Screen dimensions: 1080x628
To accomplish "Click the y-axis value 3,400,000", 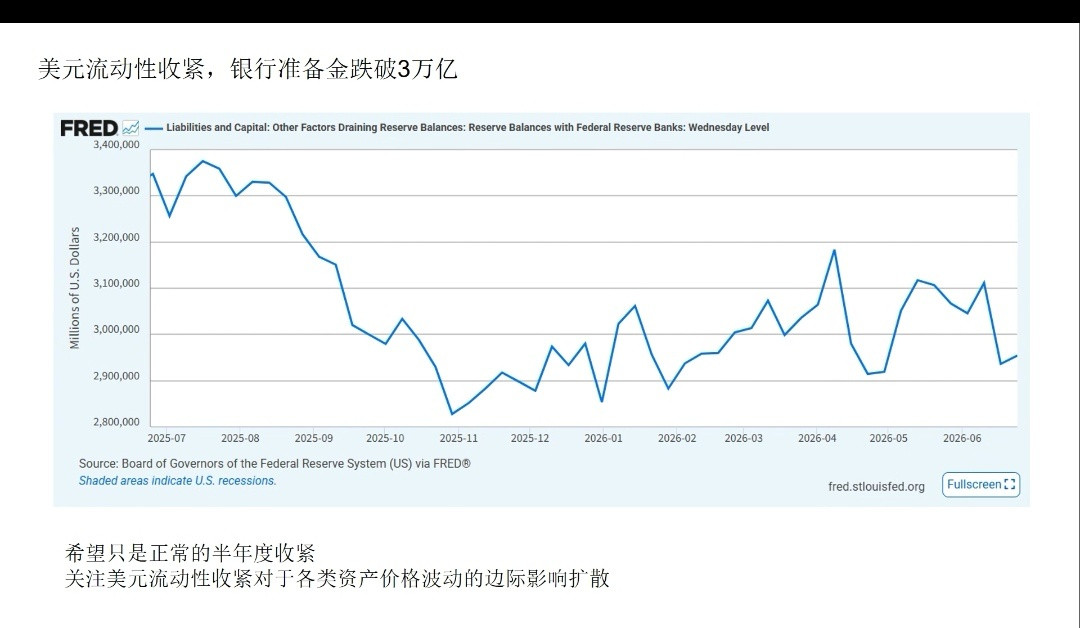I will click(116, 145).
